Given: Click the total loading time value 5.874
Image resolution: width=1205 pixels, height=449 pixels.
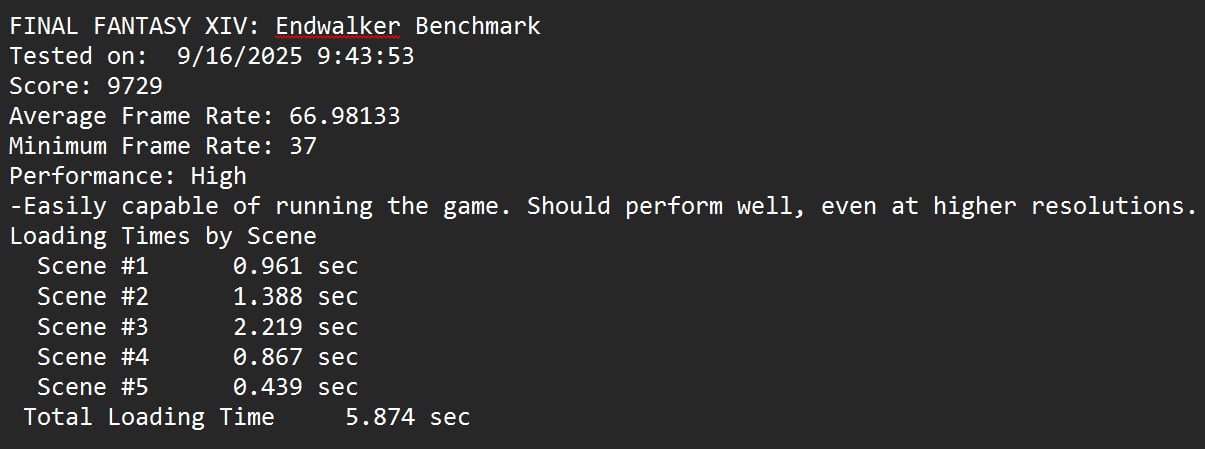Looking at the screenshot, I should point(380,416).
